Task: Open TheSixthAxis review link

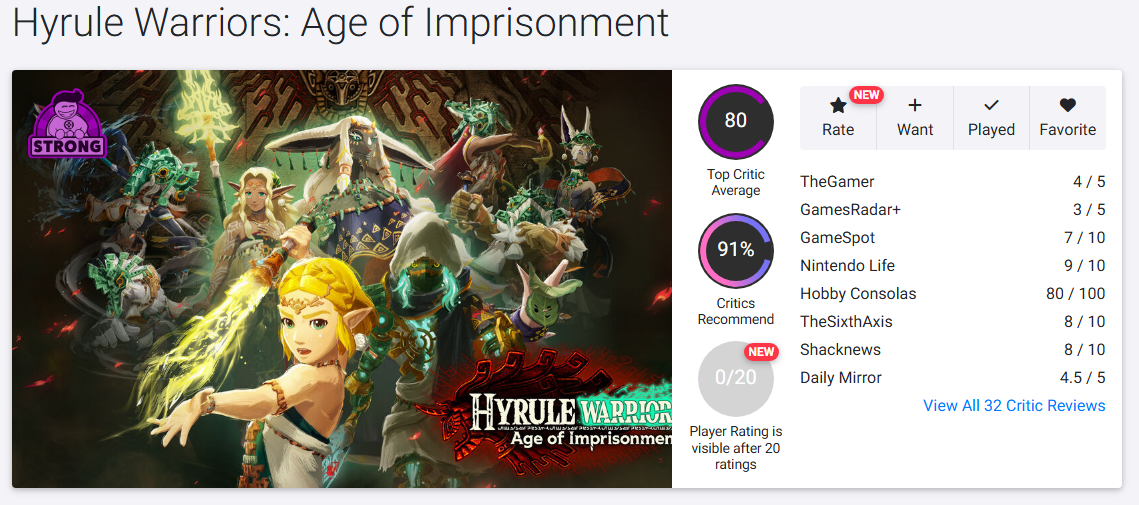Action: pyautogui.click(x=846, y=322)
